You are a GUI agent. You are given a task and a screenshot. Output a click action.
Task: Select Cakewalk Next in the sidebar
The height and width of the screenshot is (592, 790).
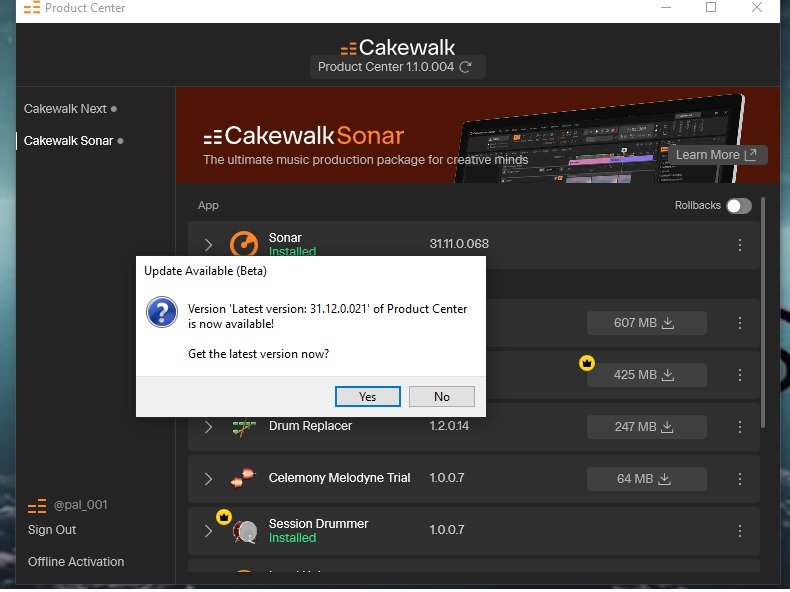pyautogui.click(x=65, y=108)
